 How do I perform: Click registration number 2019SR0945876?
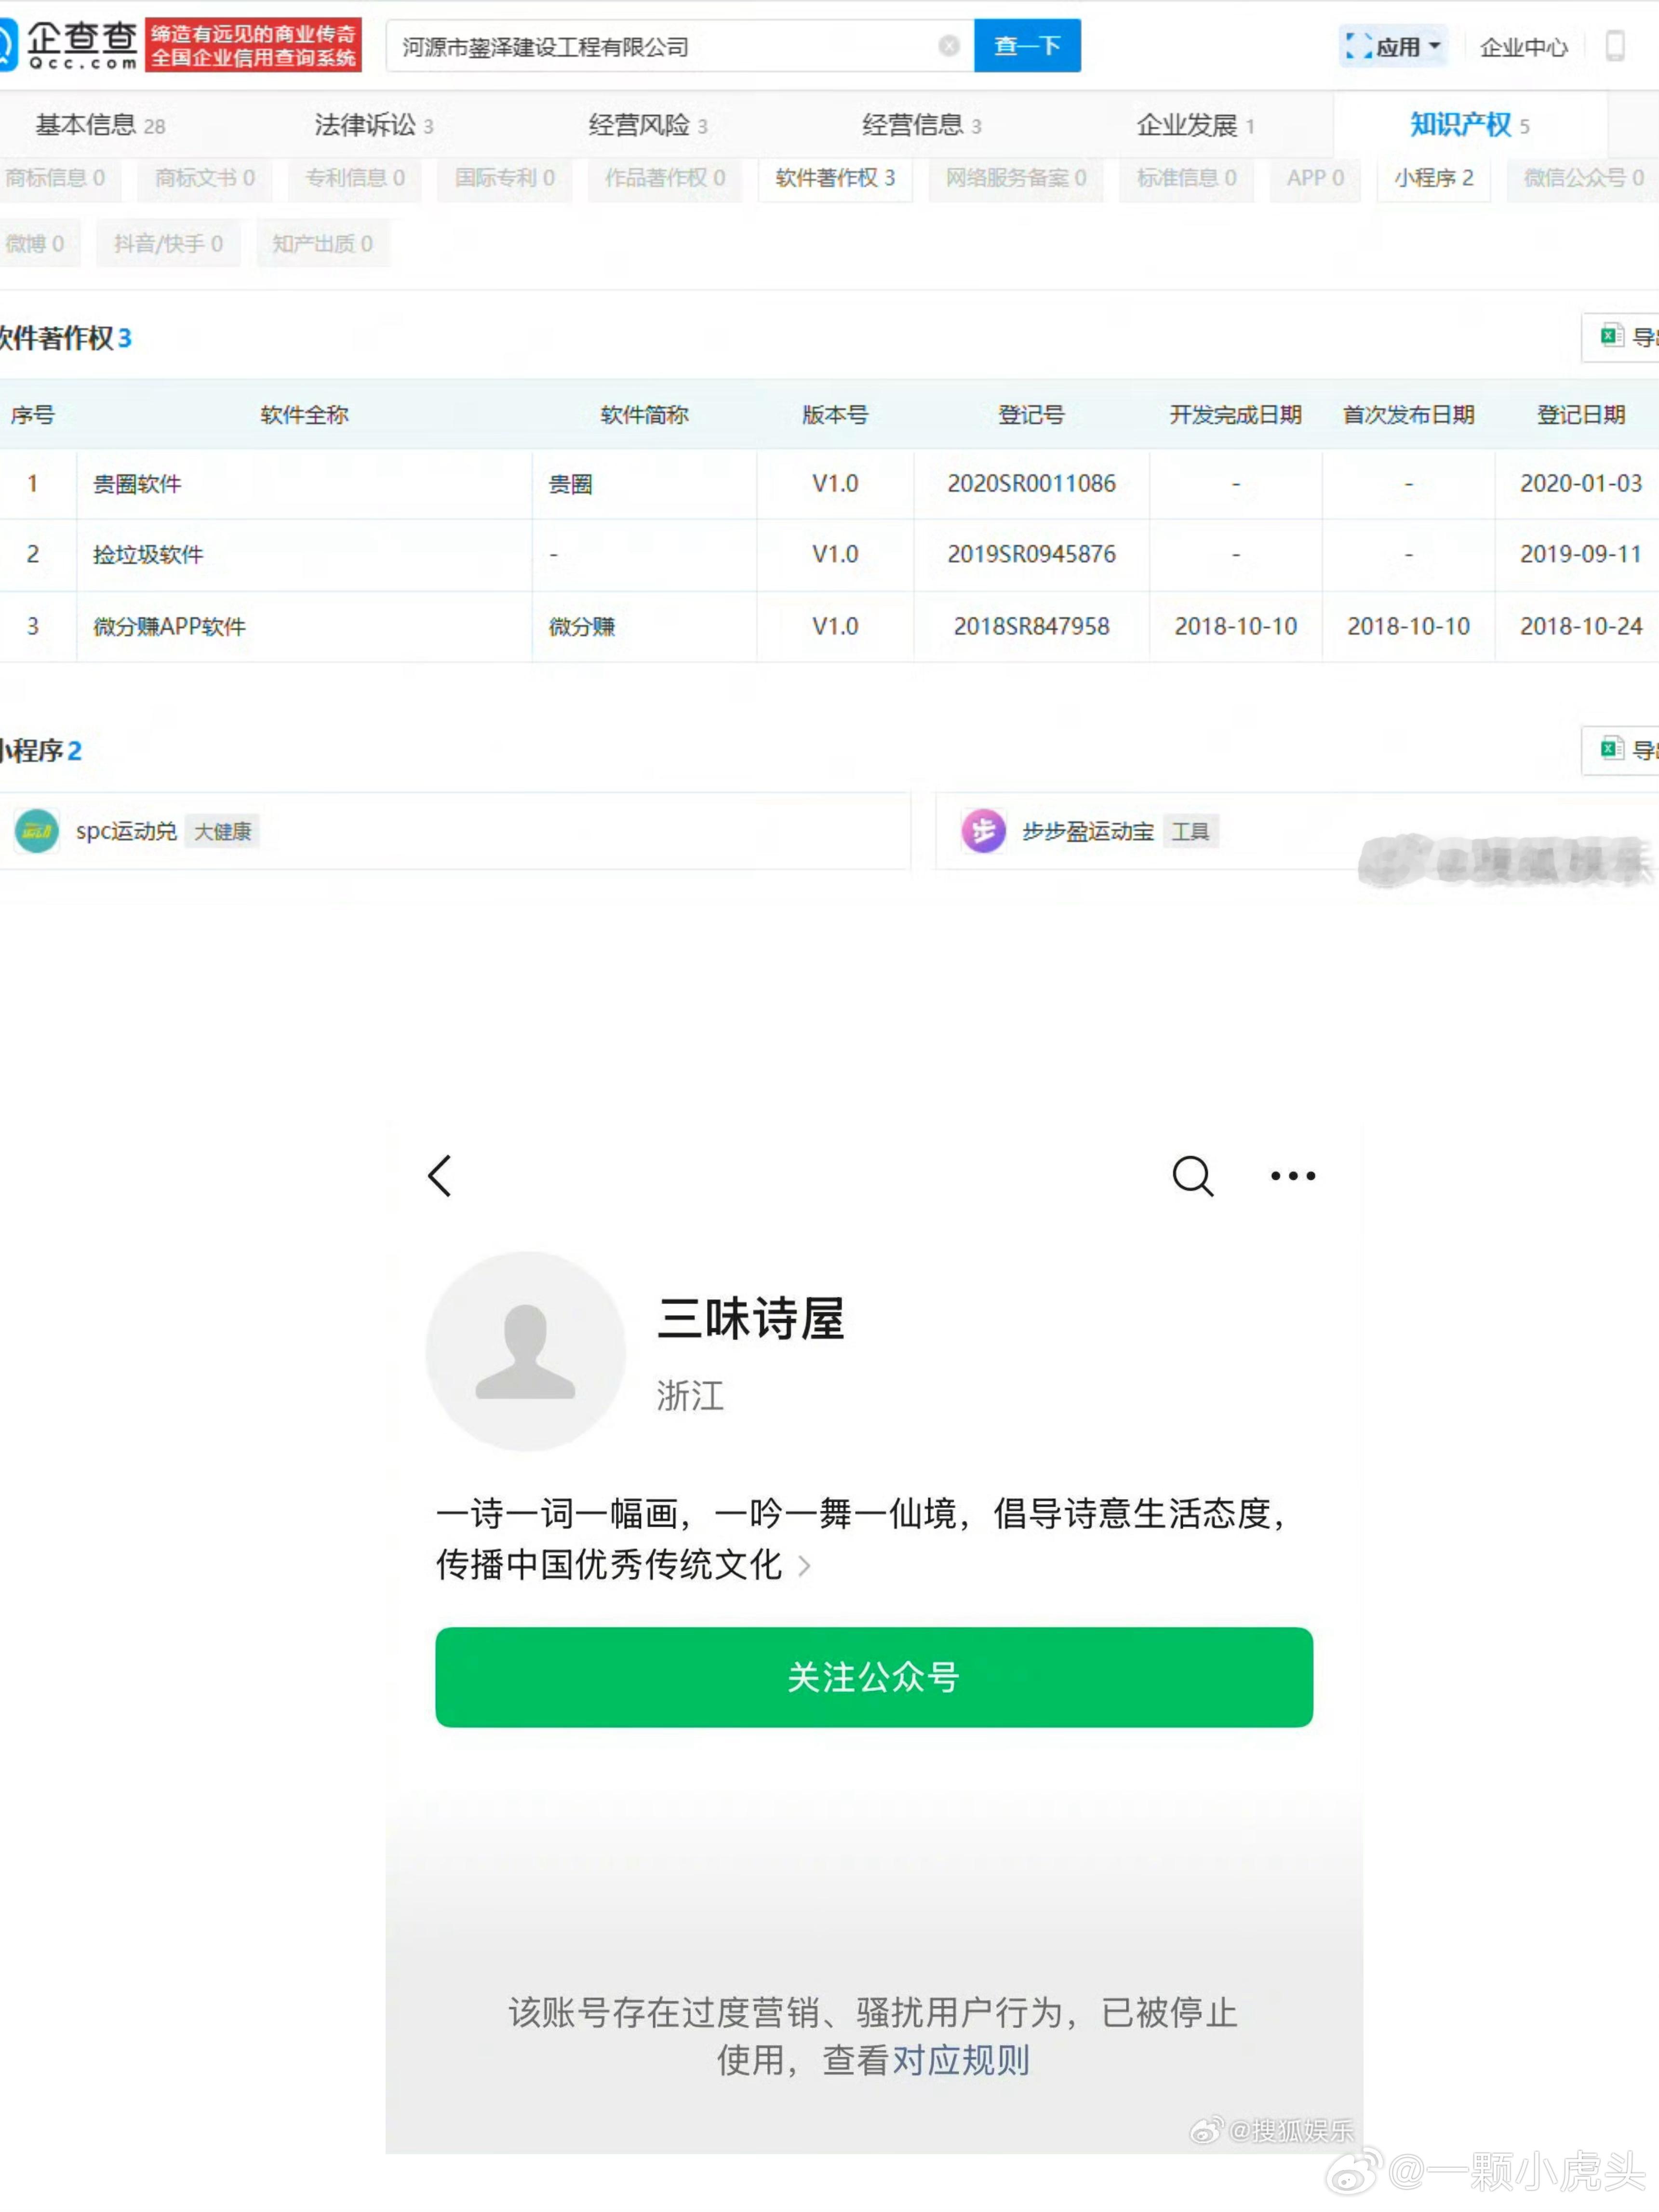(x=1031, y=554)
